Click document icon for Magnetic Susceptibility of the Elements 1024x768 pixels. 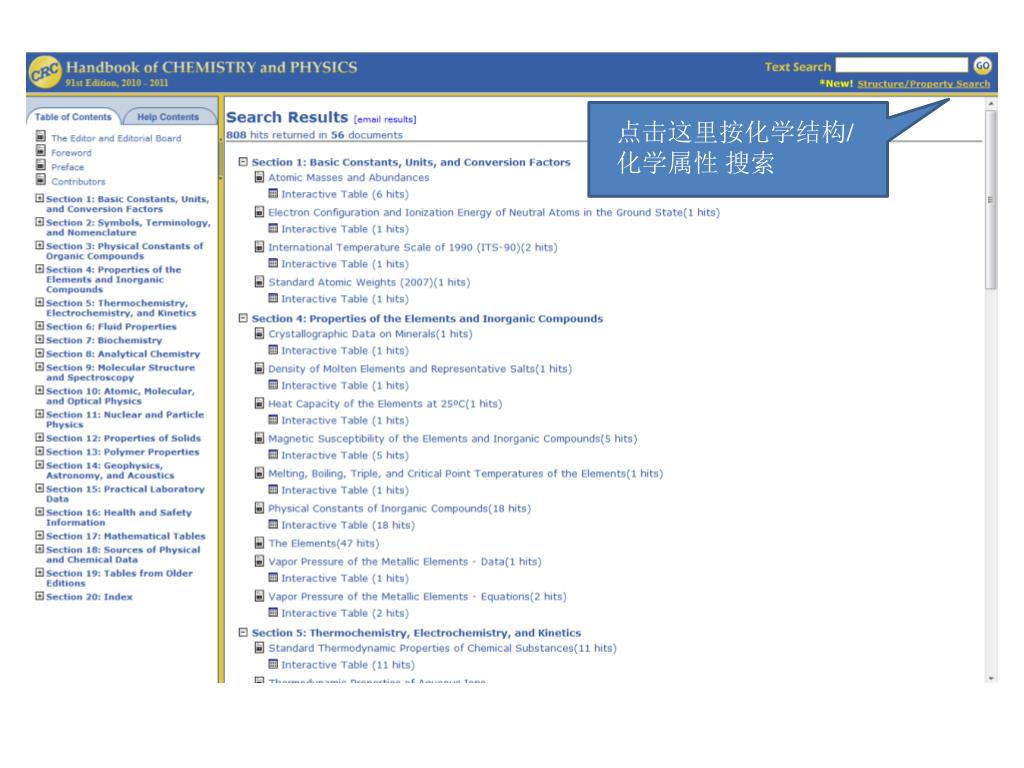coord(259,438)
